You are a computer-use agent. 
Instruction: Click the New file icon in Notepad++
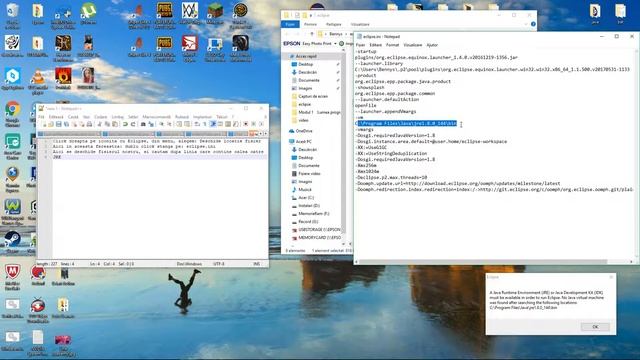pyautogui.click(x=44, y=124)
